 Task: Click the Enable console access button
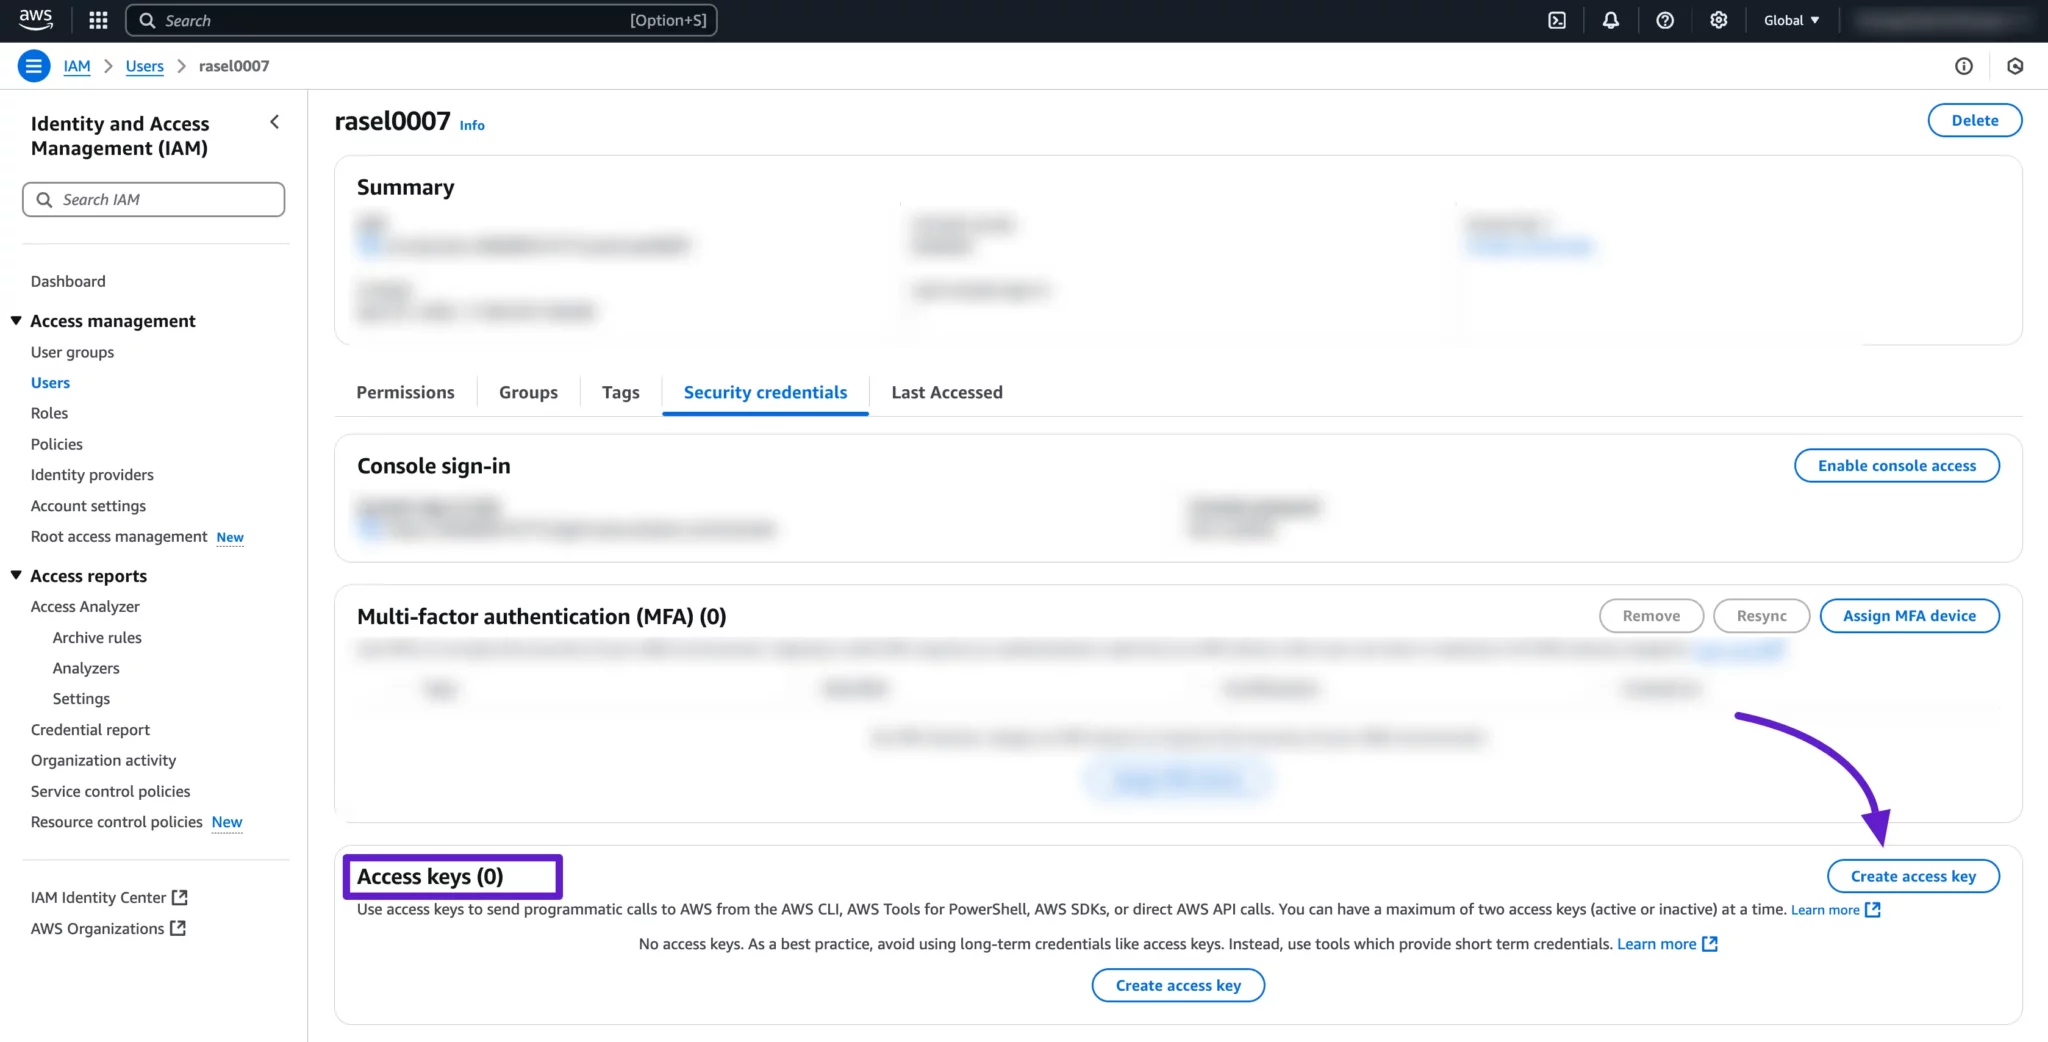coord(1896,466)
